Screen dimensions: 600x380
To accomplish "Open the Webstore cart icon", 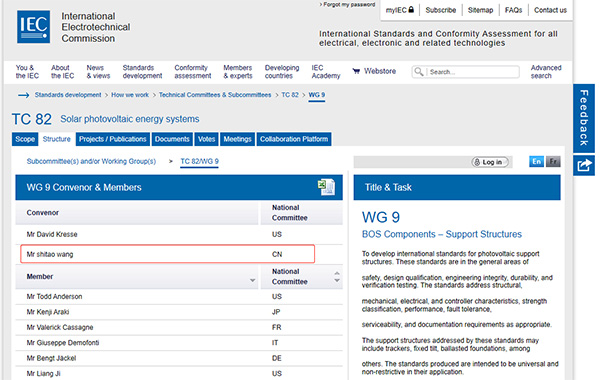I will pos(356,71).
